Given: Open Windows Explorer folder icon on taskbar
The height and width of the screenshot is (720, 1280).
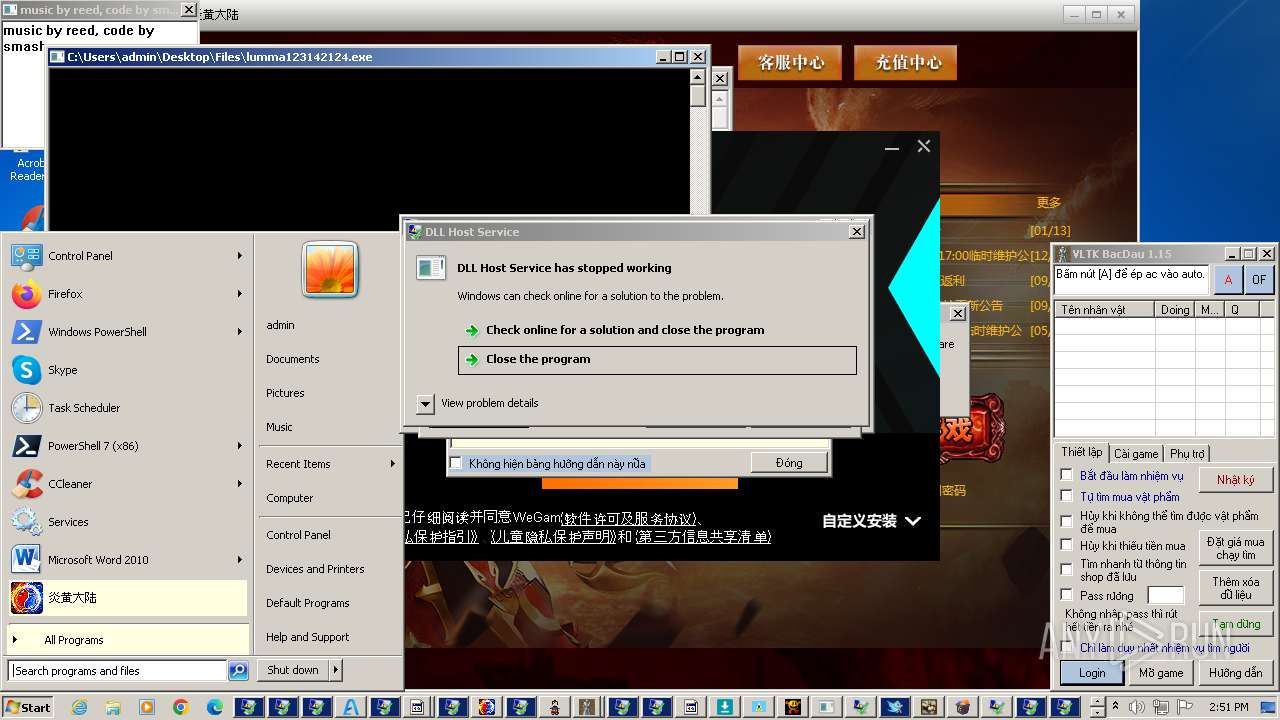Looking at the screenshot, I should [113, 707].
